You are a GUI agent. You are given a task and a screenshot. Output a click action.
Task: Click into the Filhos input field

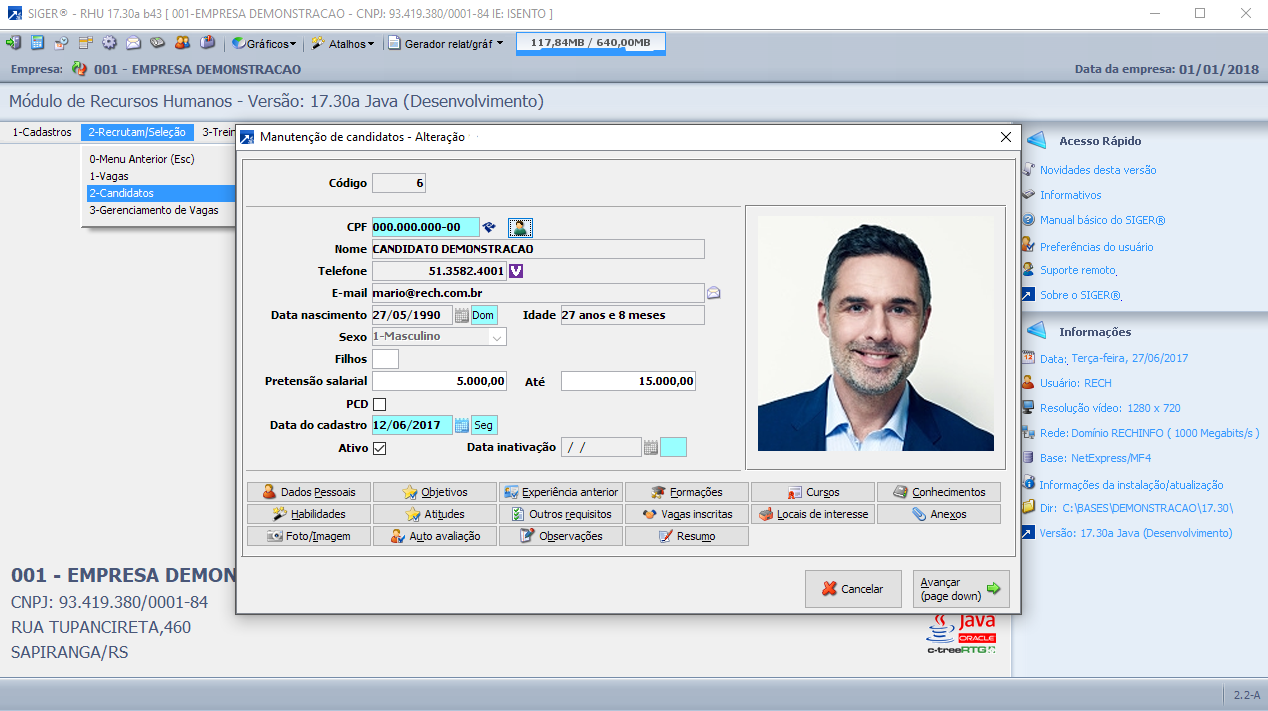pyautogui.click(x=385, y=359)
